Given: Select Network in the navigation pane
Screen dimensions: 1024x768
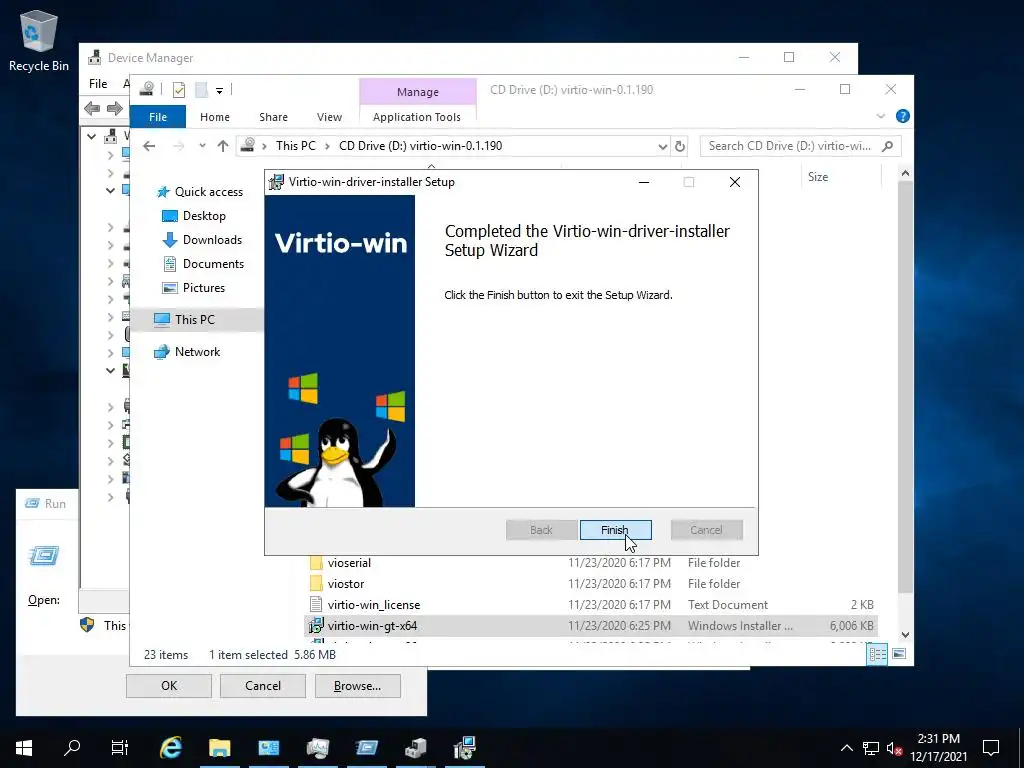Looking at the screenshot, I should click(x=197, y=351).
